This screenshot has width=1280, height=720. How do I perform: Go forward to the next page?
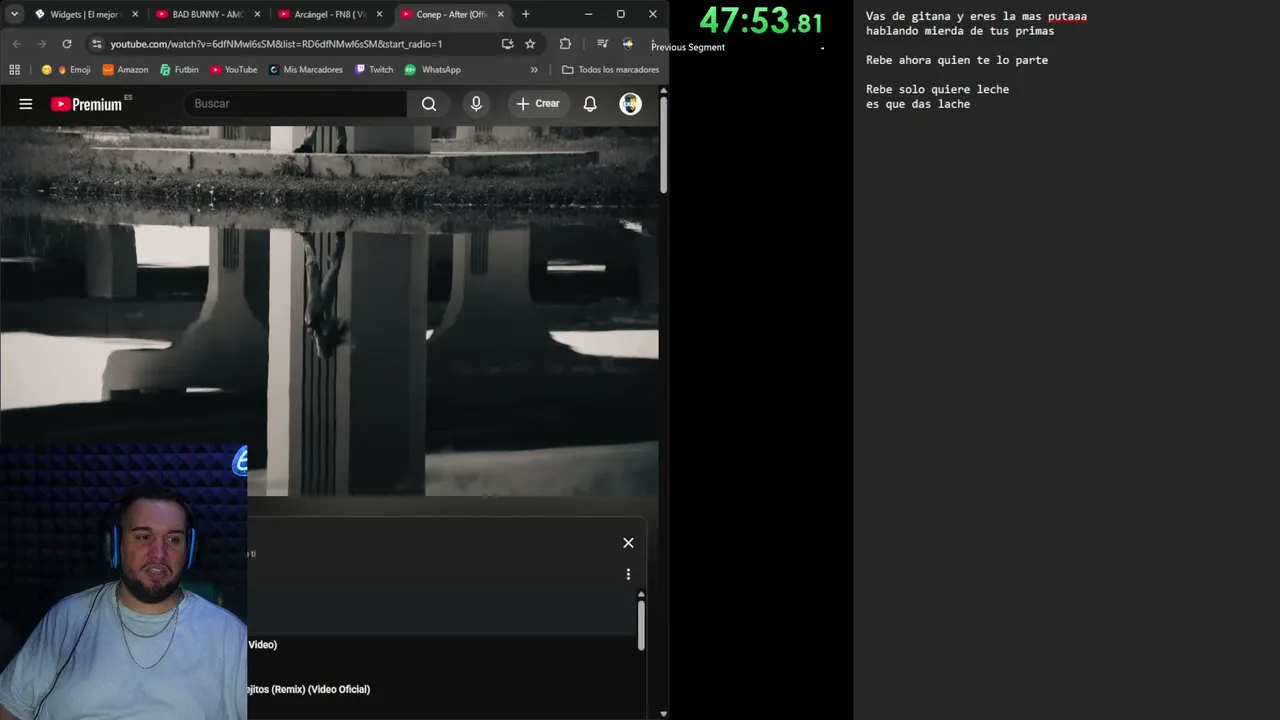[41, 44]
